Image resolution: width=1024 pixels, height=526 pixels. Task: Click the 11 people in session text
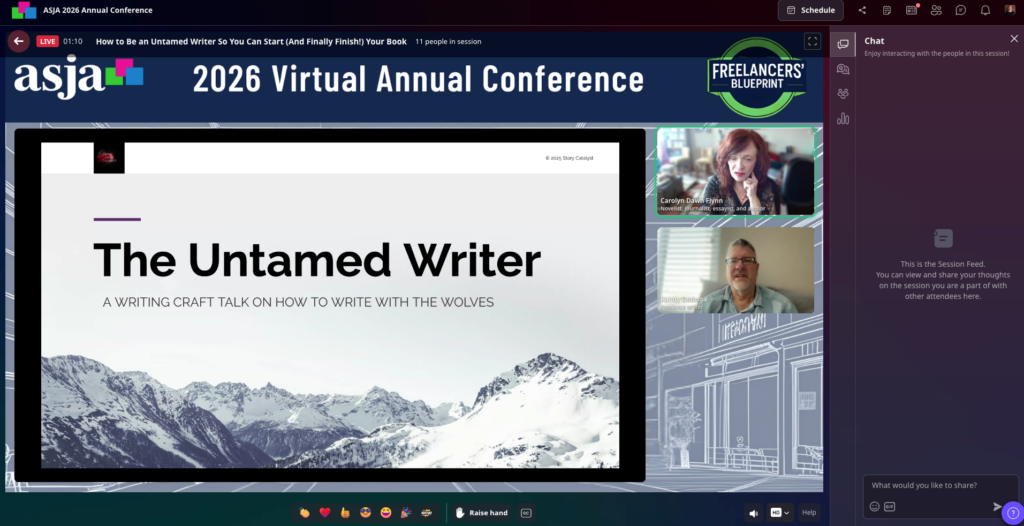click(x=448, y=41)
